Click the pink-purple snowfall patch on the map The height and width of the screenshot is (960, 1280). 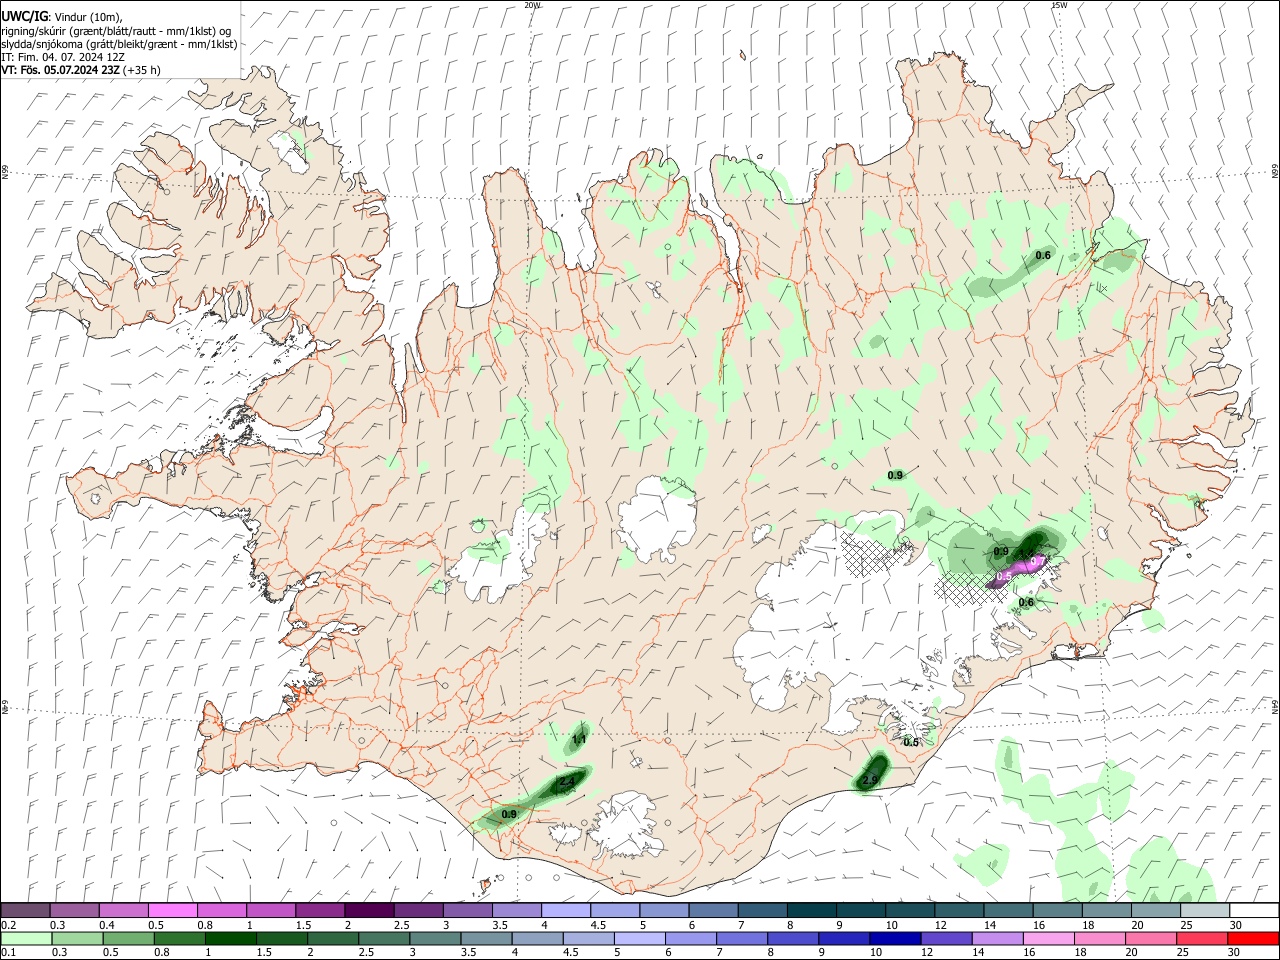[1020, 570]
